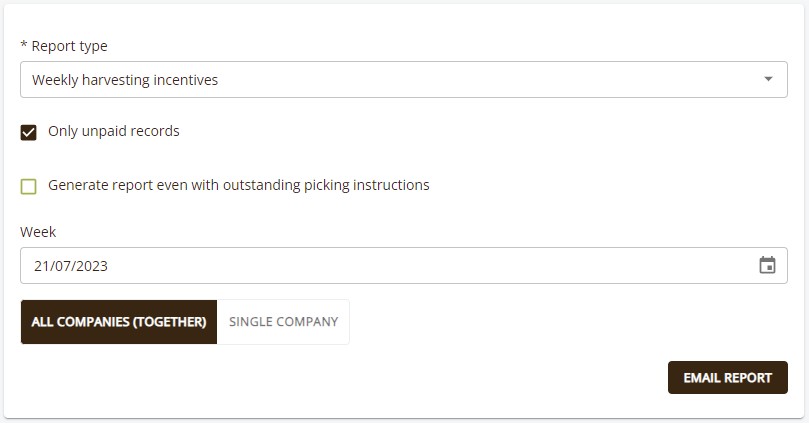Viewport: 809px width, 423px height.
Task: Open the calendar date picker icon
Action: pyautogui.click(x=767, y=266)
